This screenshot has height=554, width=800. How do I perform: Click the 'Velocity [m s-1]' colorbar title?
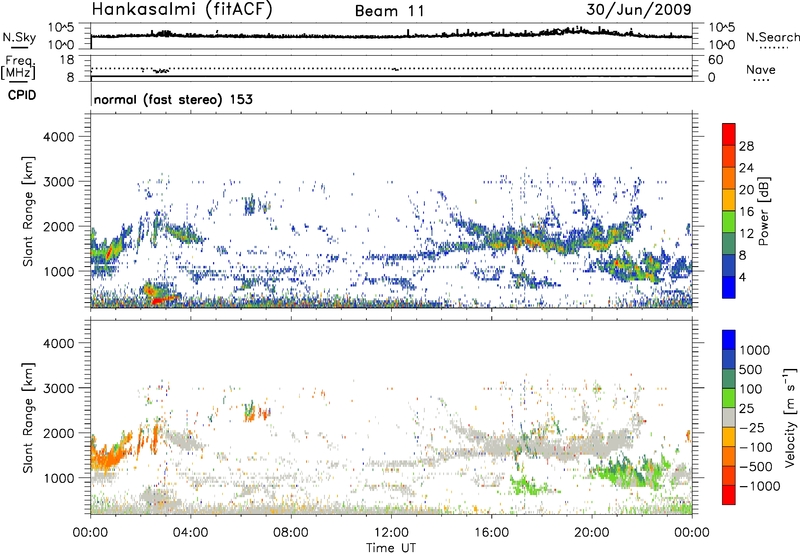[790, 417]
